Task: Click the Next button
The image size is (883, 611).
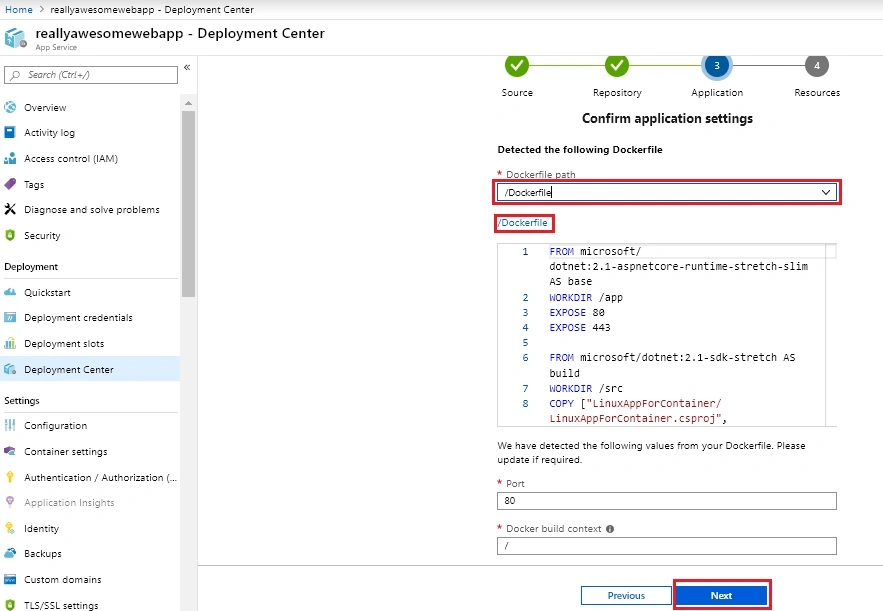Action: coord(721,595)
